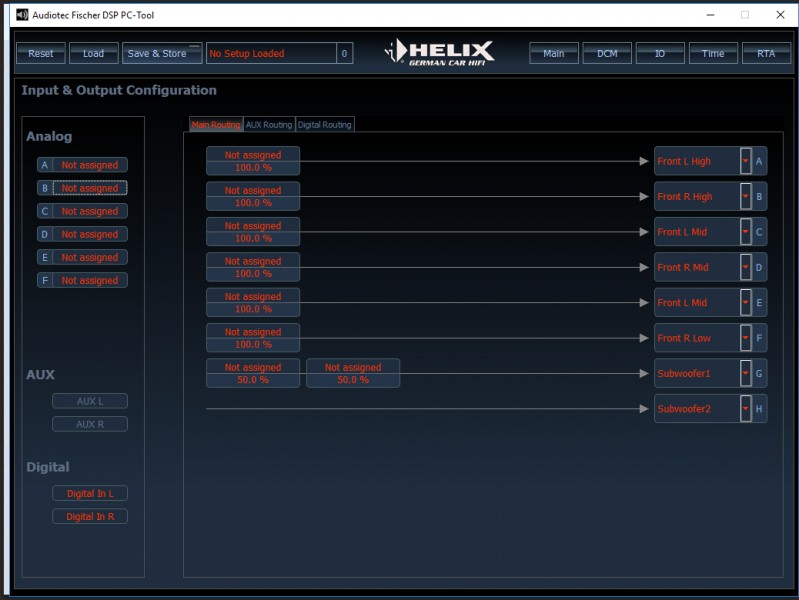The width and height of the screenshot is (799, 600).
Task: Click the speaker icon in title bar
Action: click(x=22, y=15)
